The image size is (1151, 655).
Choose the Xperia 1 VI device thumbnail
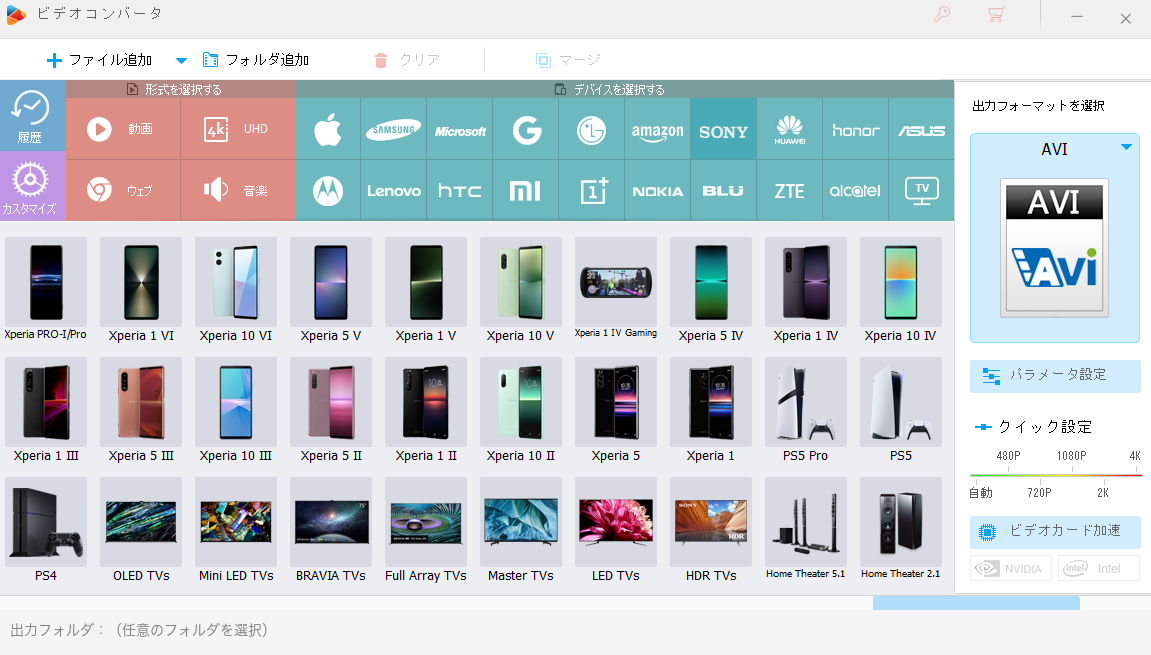tap(141, 291)
